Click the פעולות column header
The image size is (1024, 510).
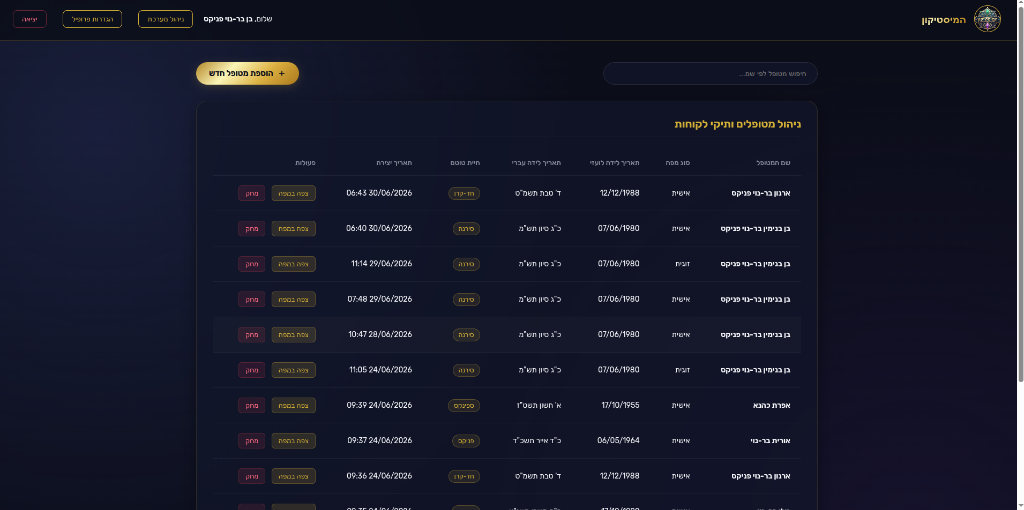point(306,163)
